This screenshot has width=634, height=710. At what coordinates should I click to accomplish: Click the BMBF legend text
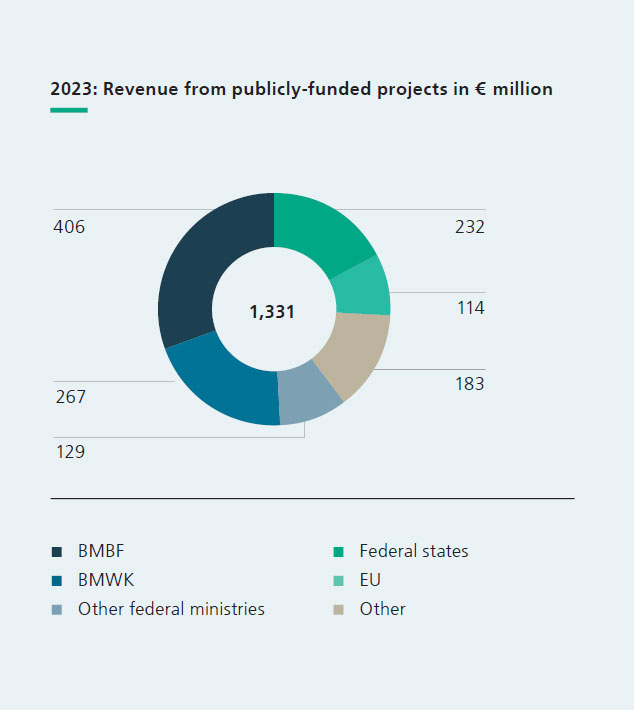coord(101,551)
